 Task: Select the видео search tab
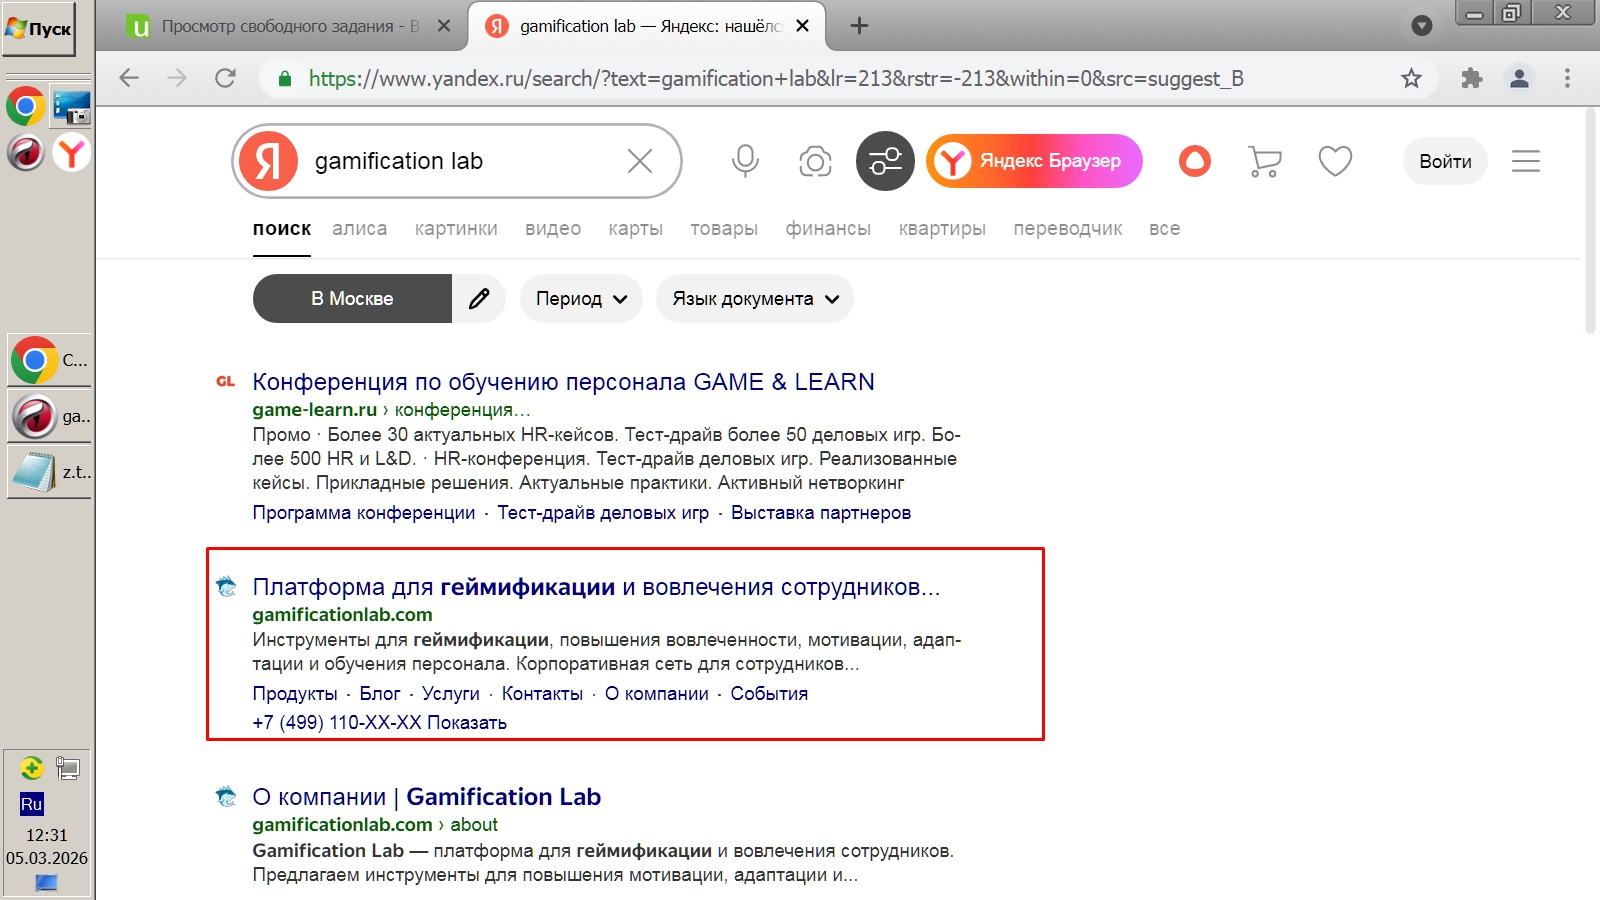[553, 229]
